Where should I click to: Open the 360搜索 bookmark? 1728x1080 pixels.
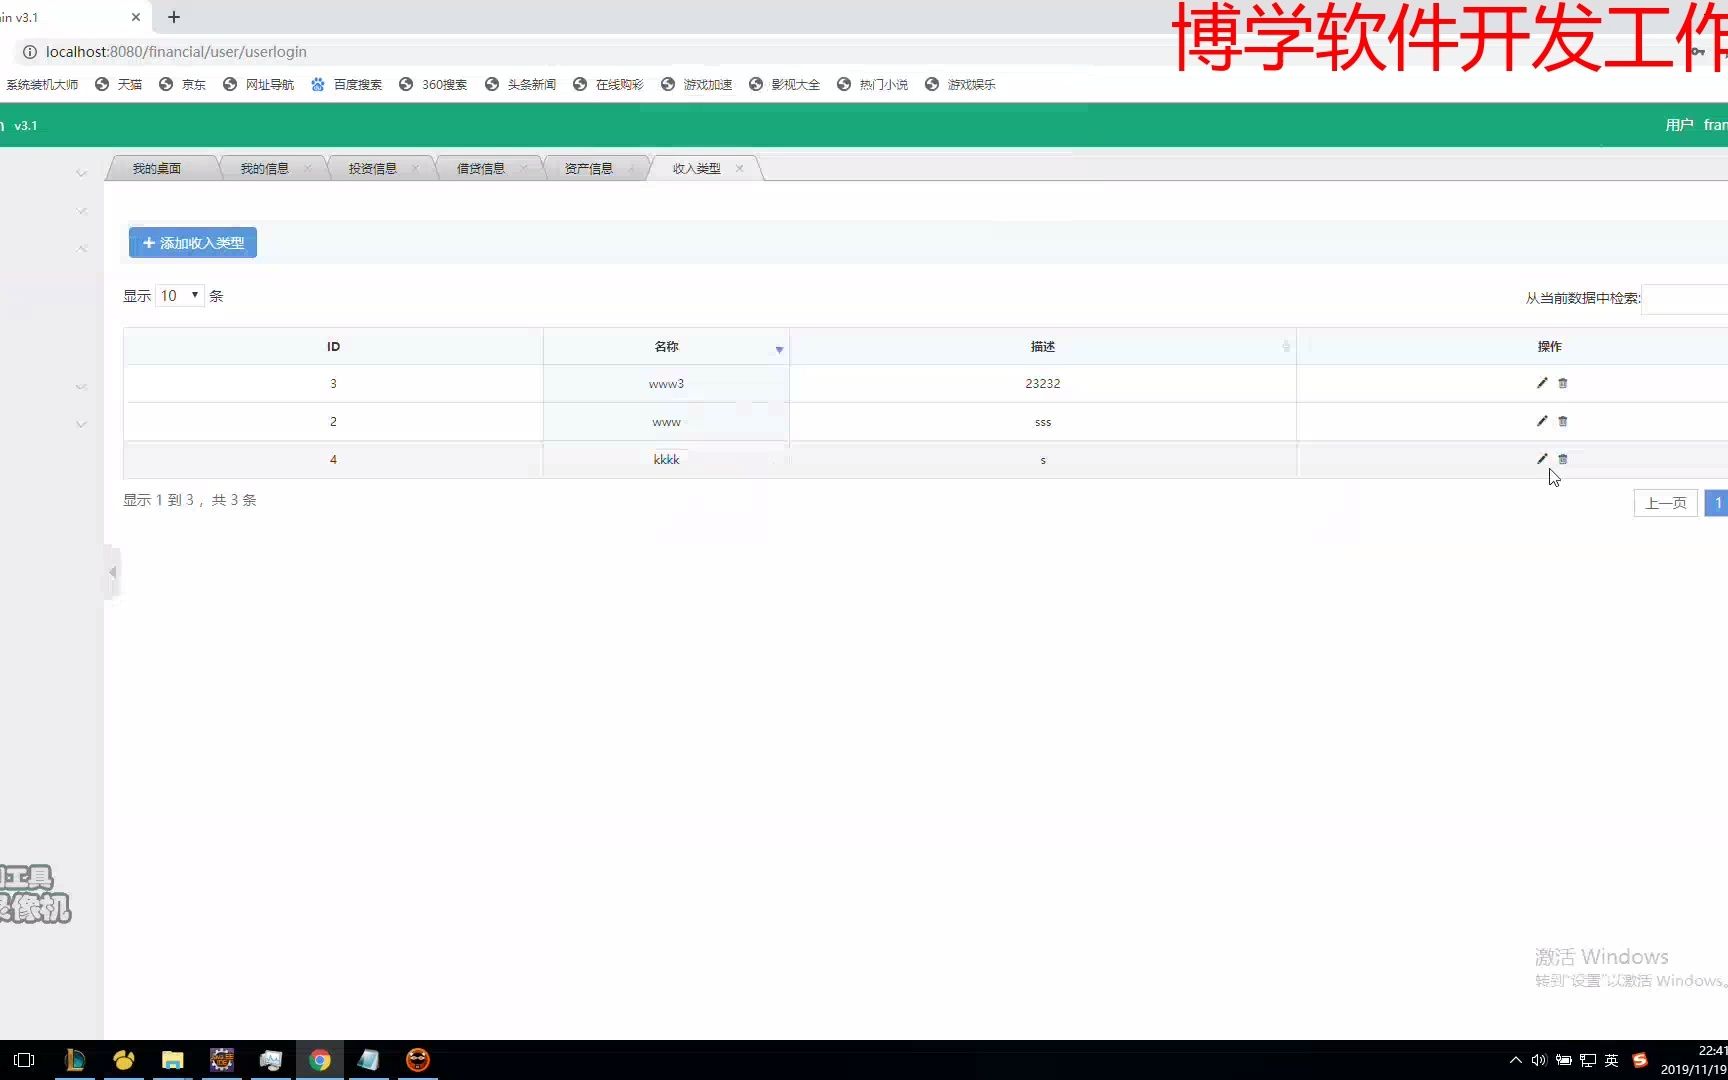pyautogui.click(x=434, y=85)
